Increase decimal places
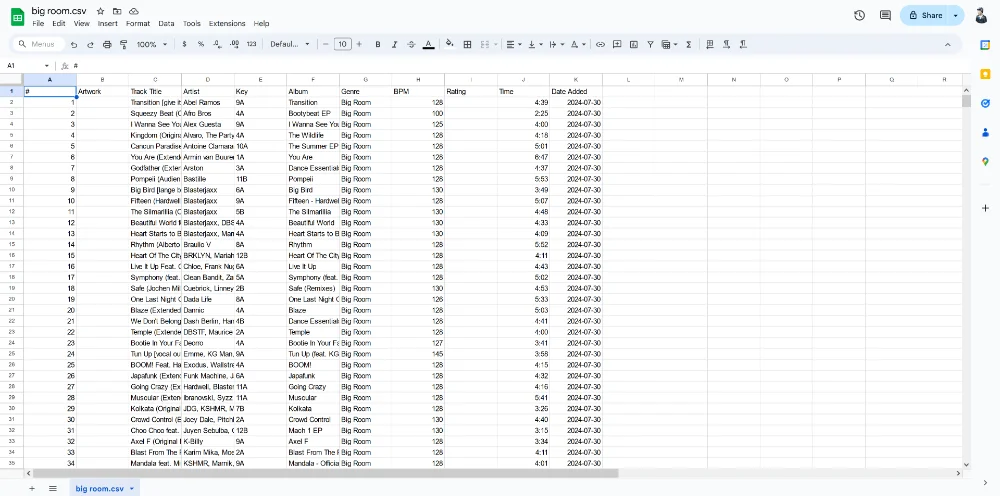 coord(234,45)
